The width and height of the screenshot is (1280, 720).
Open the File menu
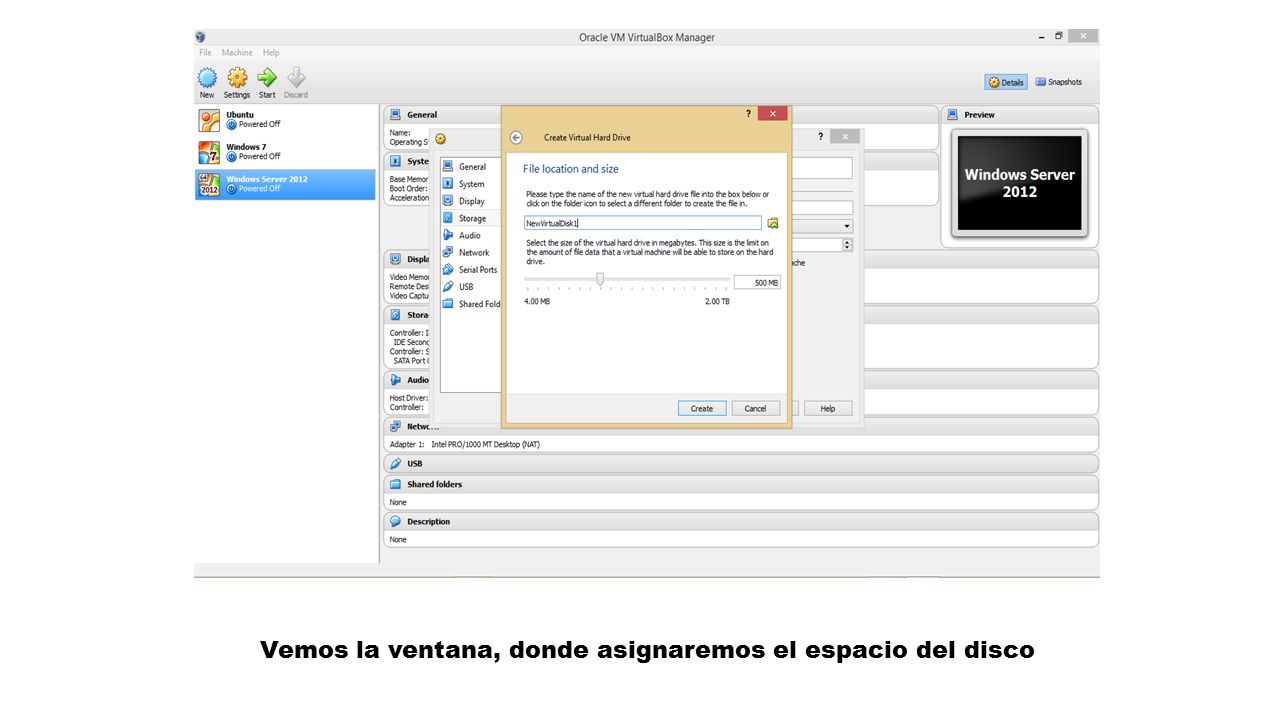point(205,53)
